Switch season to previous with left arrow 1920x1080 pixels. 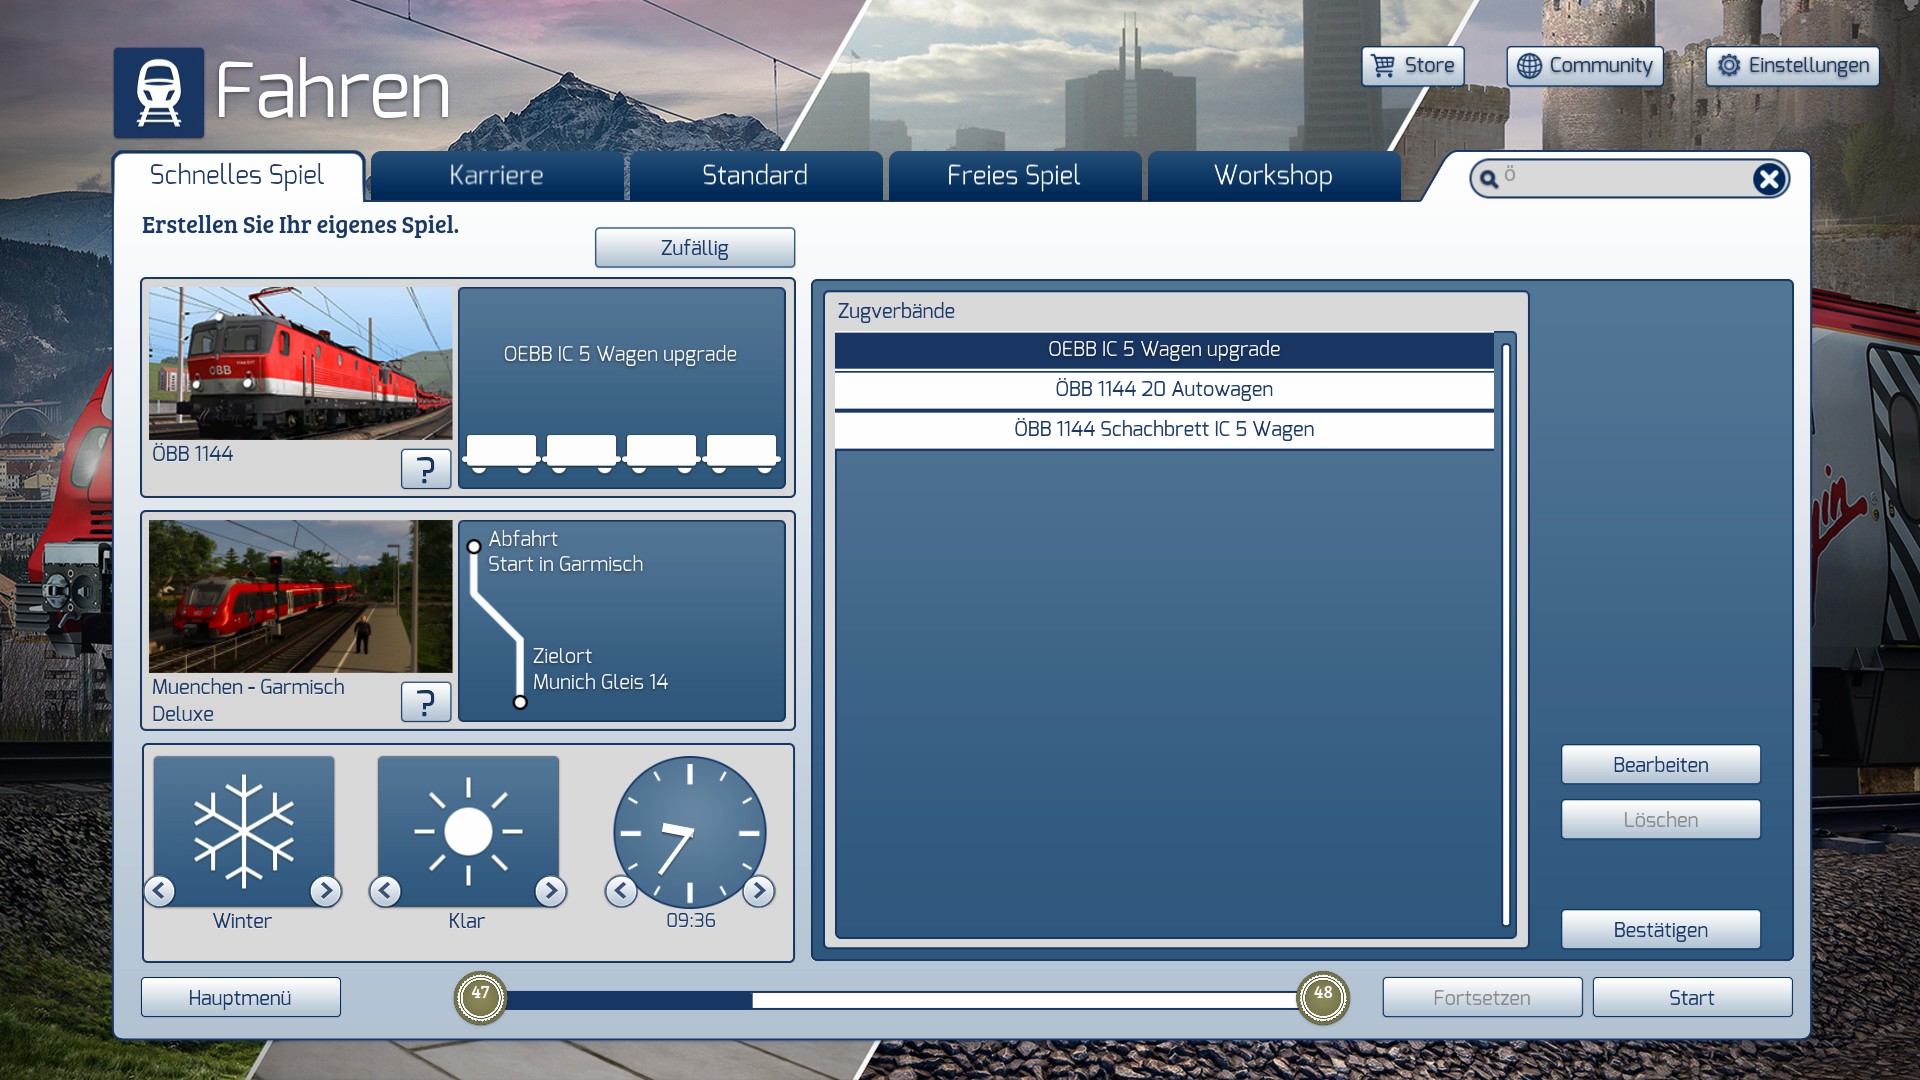pyautogui.click(x=160, y=890)
